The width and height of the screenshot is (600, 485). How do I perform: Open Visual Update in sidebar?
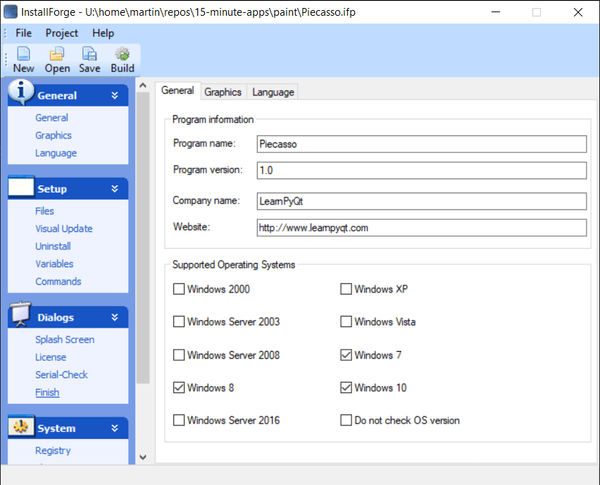coord(64,229)
